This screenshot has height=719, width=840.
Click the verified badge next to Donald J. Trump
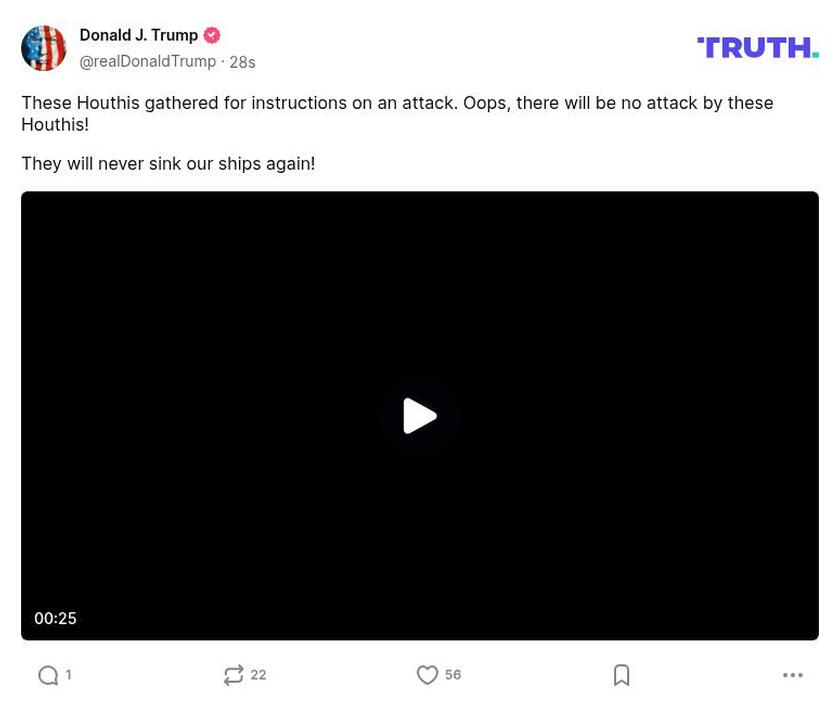click(x=210, y=34)
